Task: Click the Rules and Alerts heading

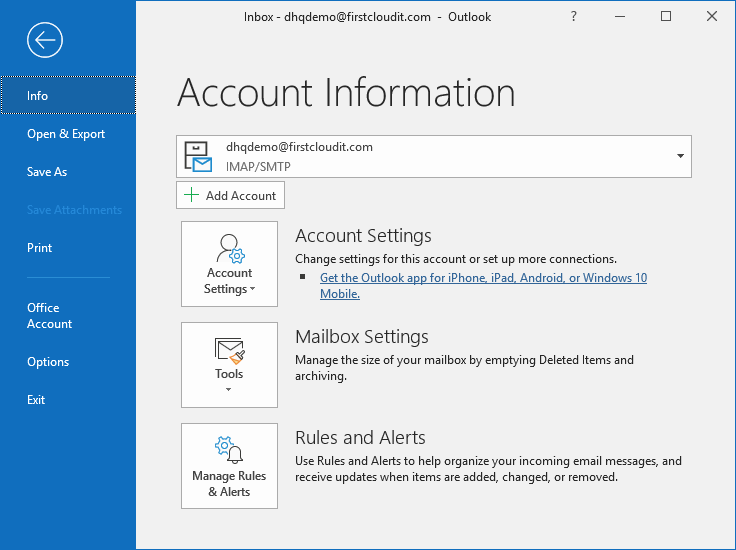Action: [360, 437]
